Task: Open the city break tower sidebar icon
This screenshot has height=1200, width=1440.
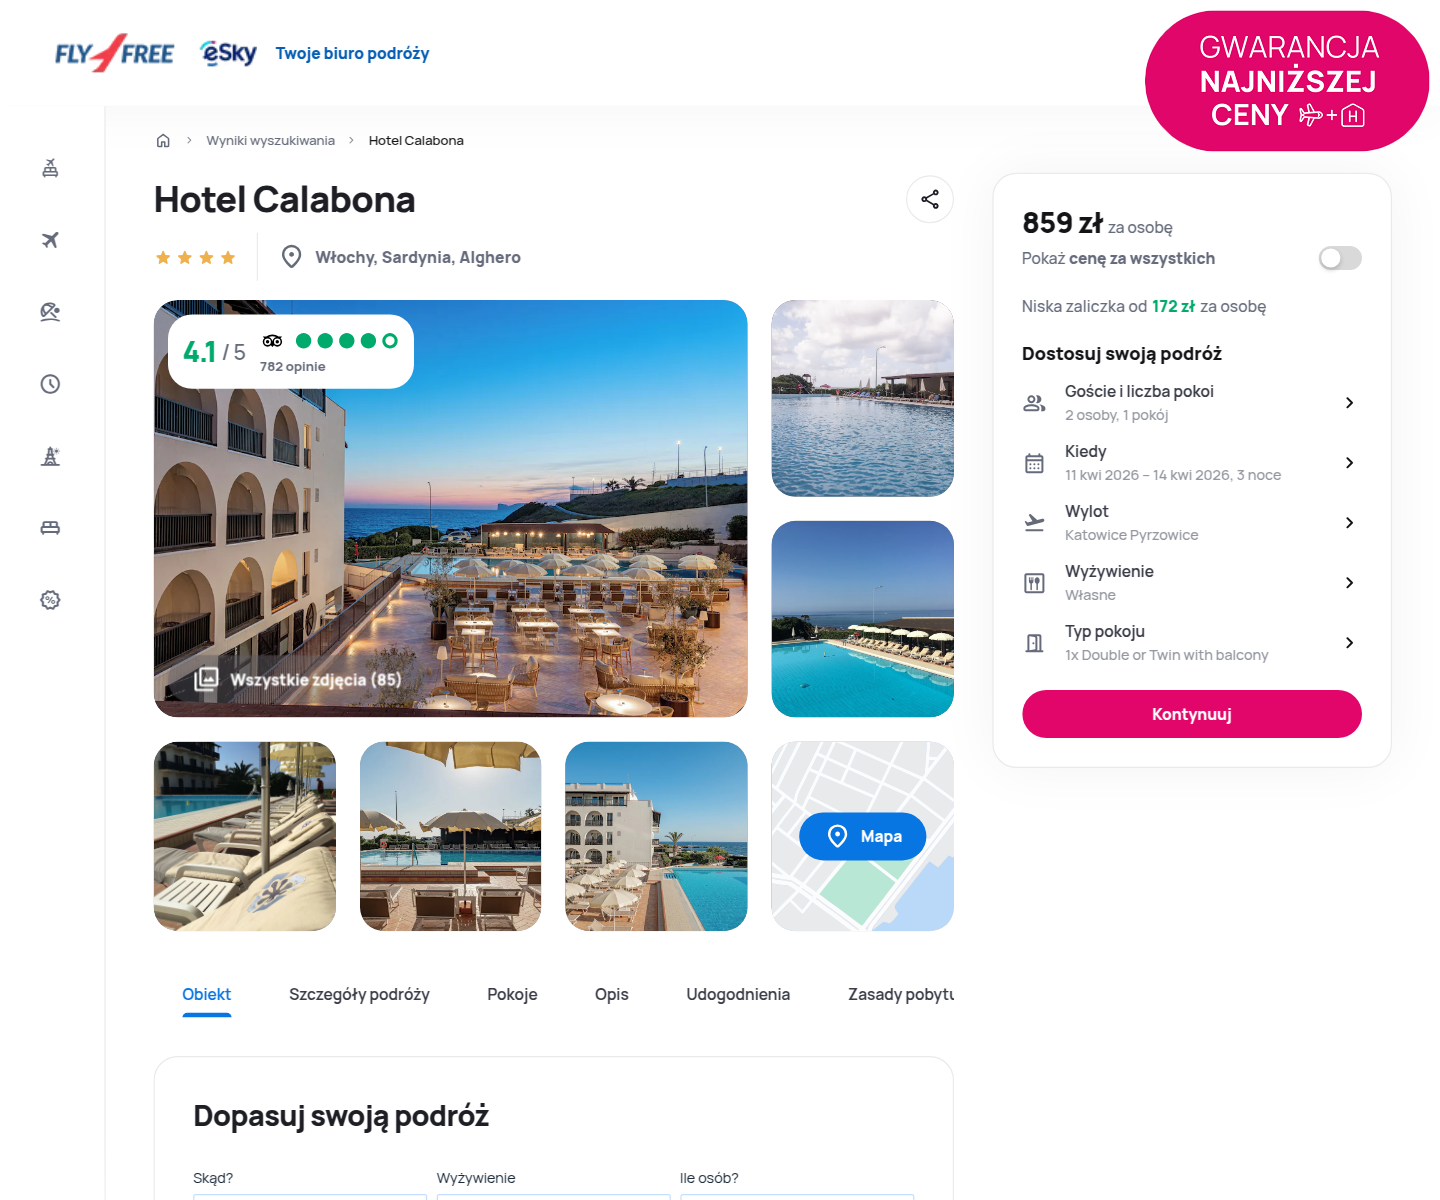Action: click(x=50, y=456)
